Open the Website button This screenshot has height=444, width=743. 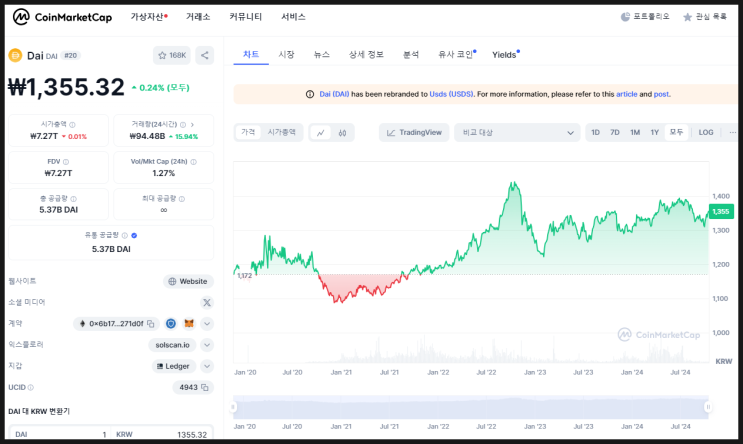[x=188, y=281]
